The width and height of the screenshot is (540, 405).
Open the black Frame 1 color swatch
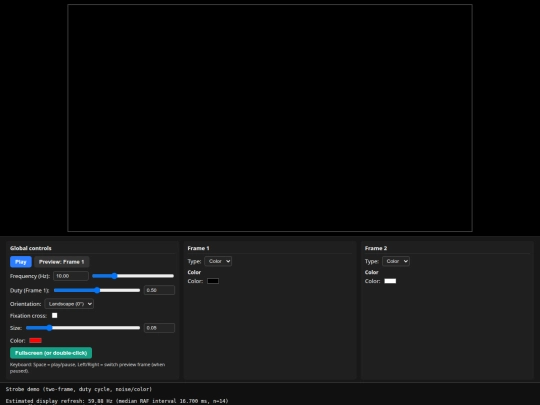point(213,281)
